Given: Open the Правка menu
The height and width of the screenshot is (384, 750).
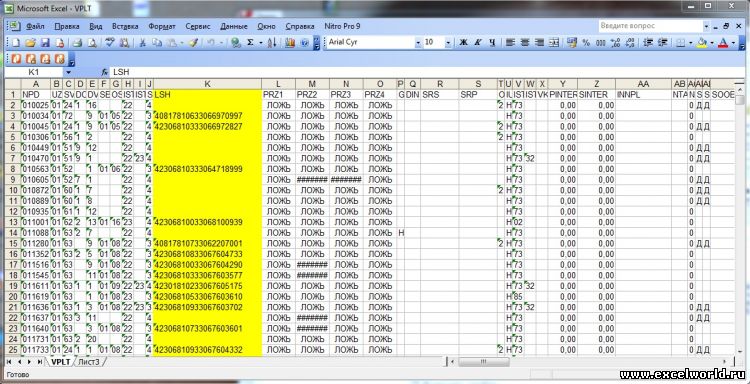Looking at the screenshot, I should click(x=67, y=26).
